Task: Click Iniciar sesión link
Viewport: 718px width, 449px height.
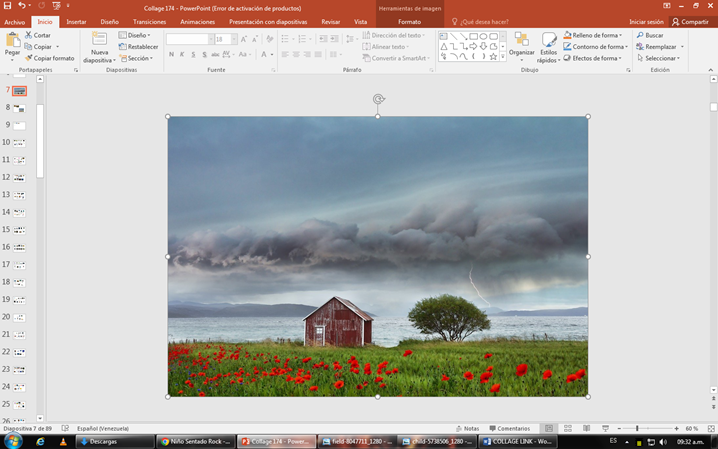Action: pyautogui.click(x=646, y=22)
